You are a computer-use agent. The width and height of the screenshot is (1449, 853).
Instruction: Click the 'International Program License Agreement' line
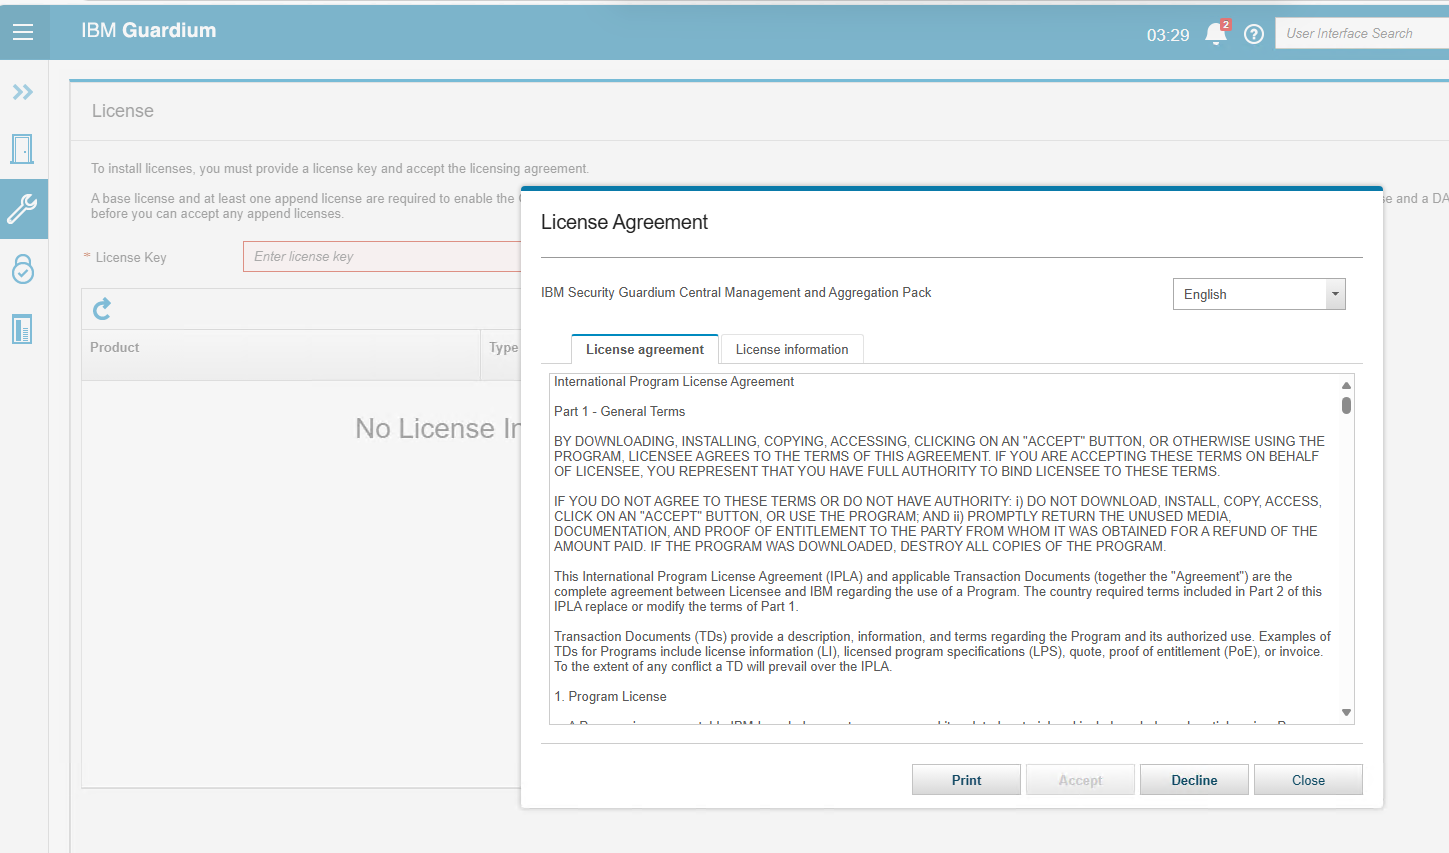point(674,382)
